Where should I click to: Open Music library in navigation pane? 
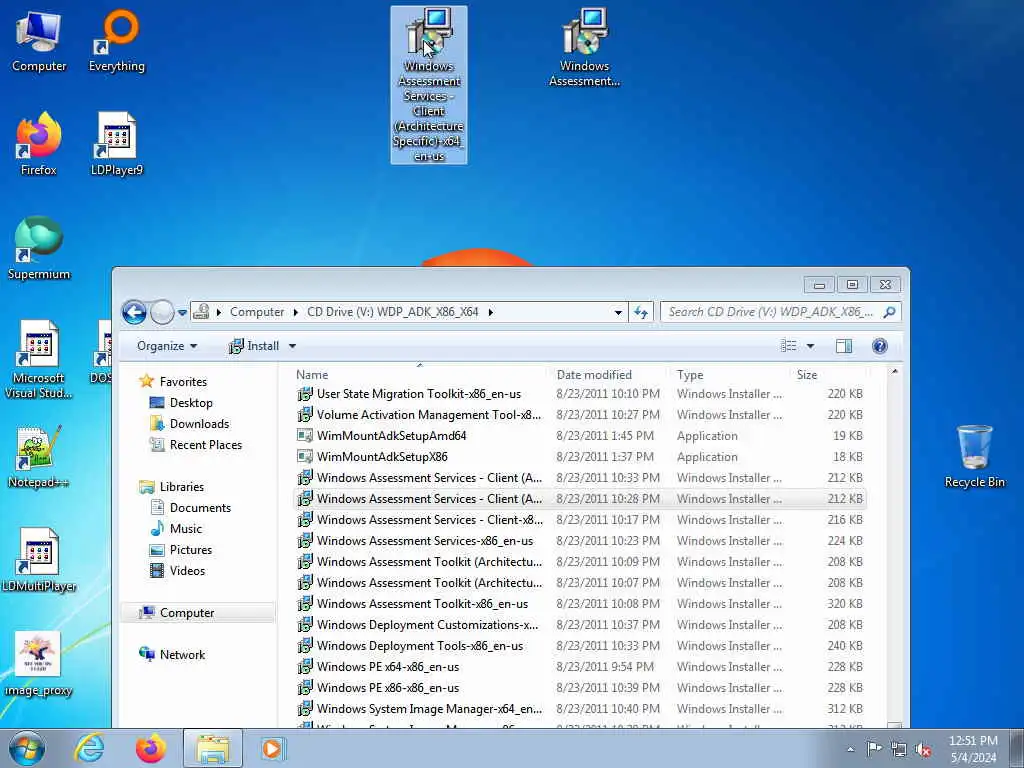[x=185, y=528]
